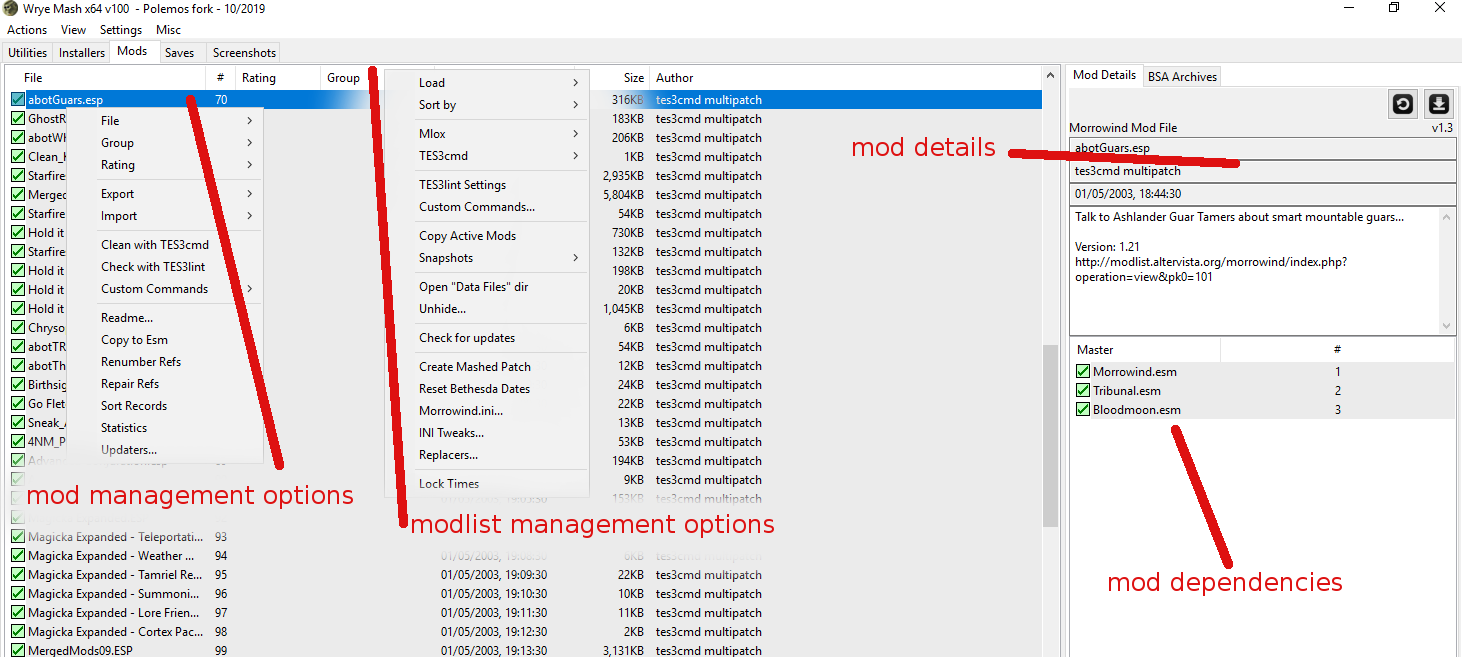Switch to the Utilities tab
The width and height of the screenshot is (1463, 657).
(x=28, y=53)
